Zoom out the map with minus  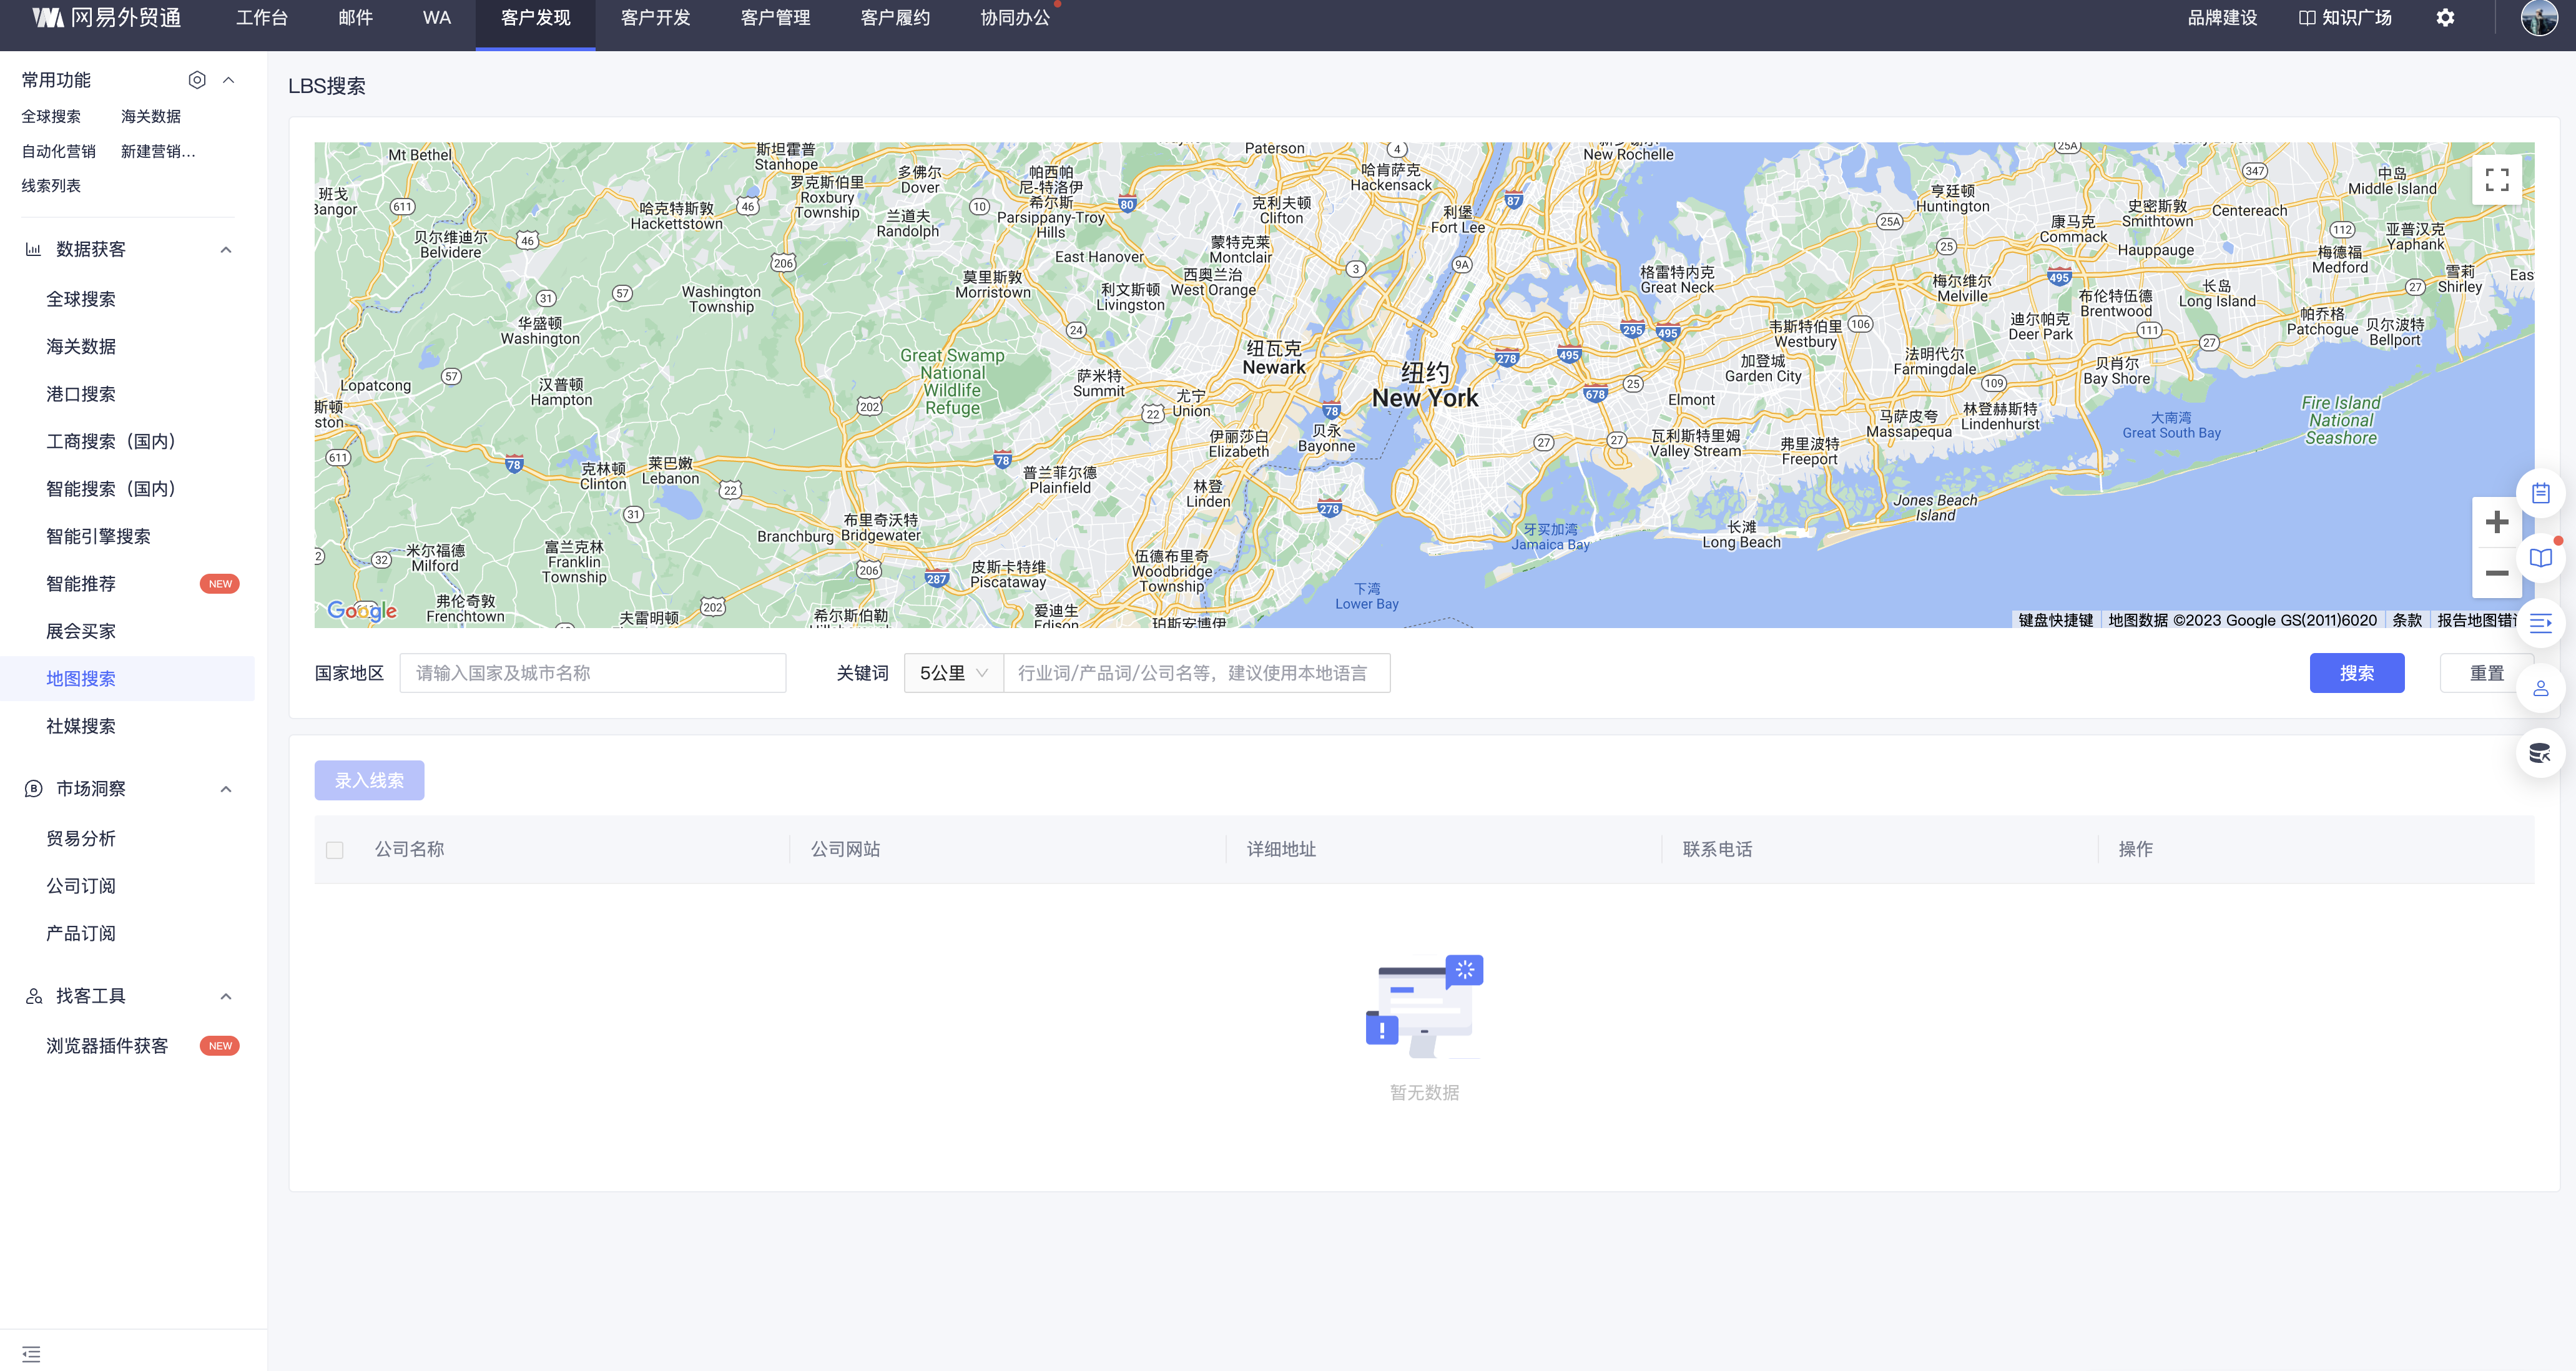[x=2496, y=573]
